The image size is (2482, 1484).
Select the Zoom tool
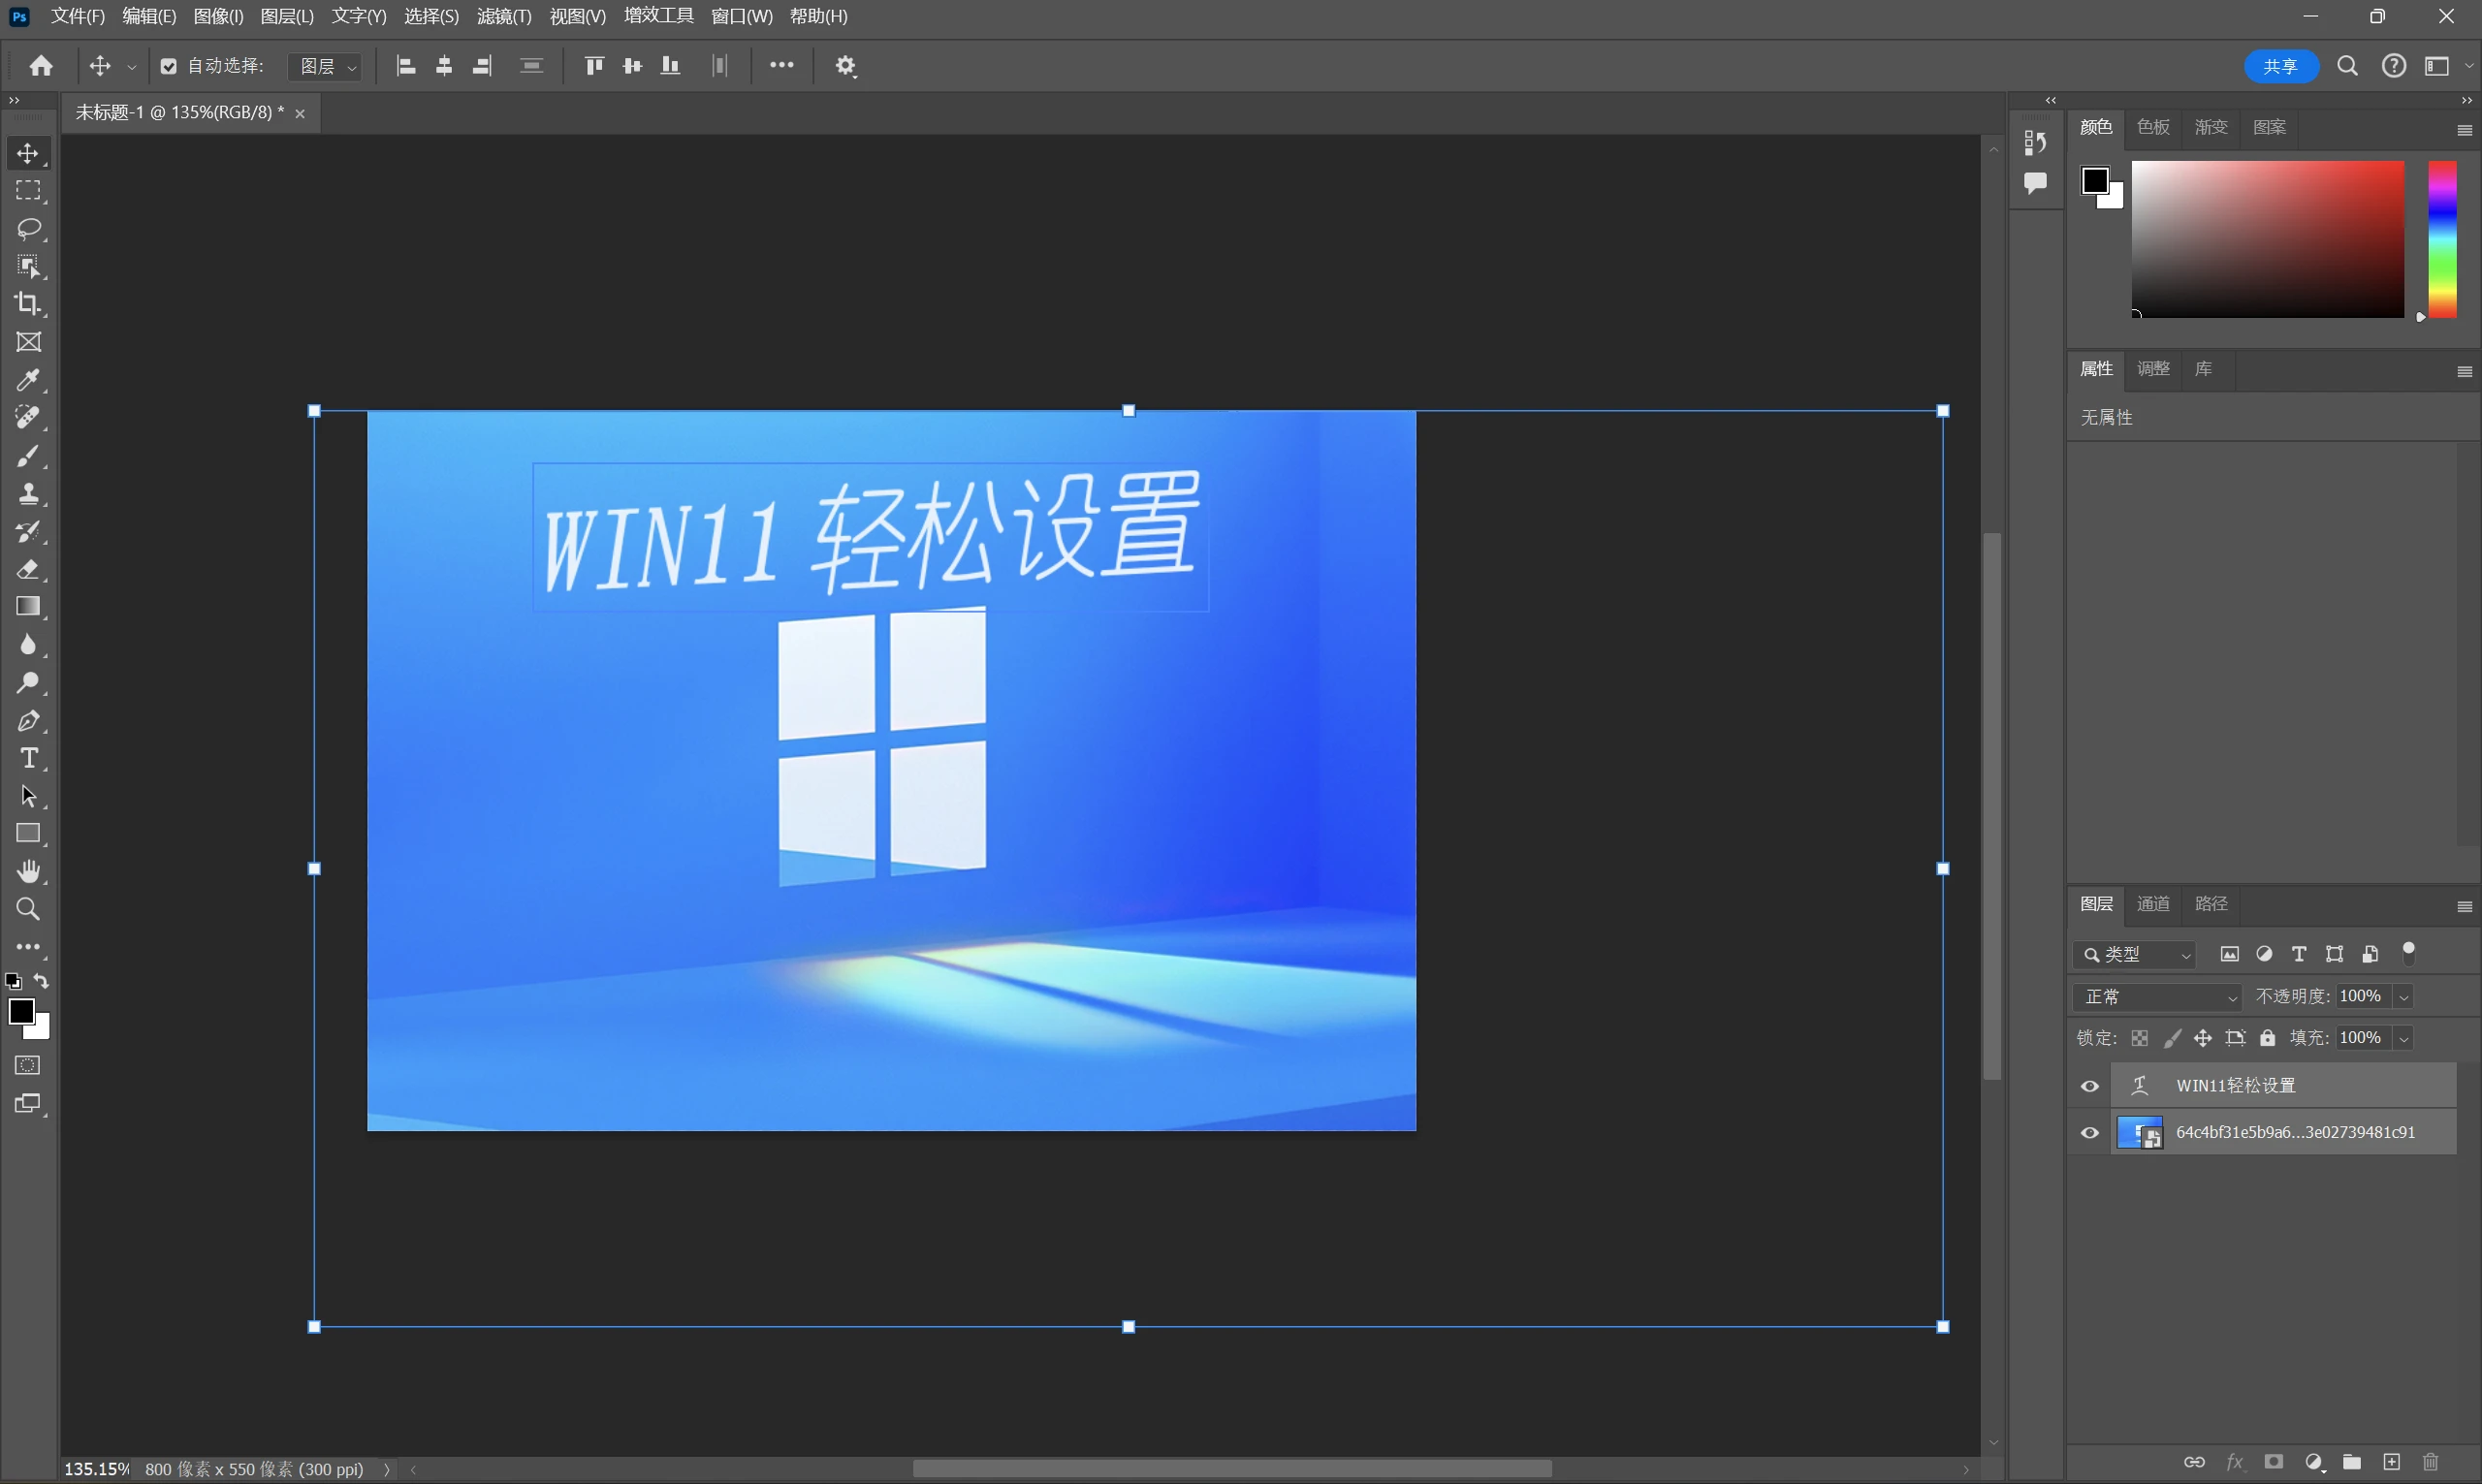click(28, 910)
